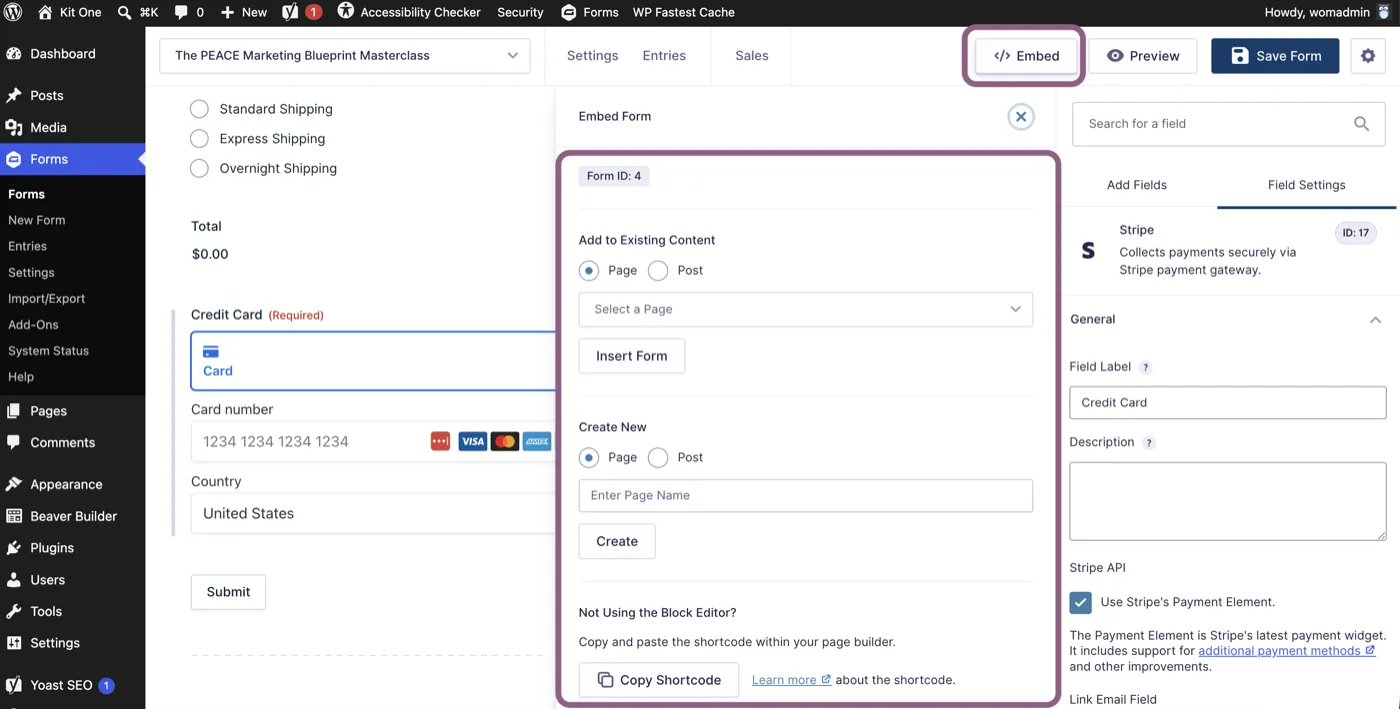The width and height of the screenshot is (1400, 709).
Task: Collapse the General settings section
Action: tap(1375, 320)
